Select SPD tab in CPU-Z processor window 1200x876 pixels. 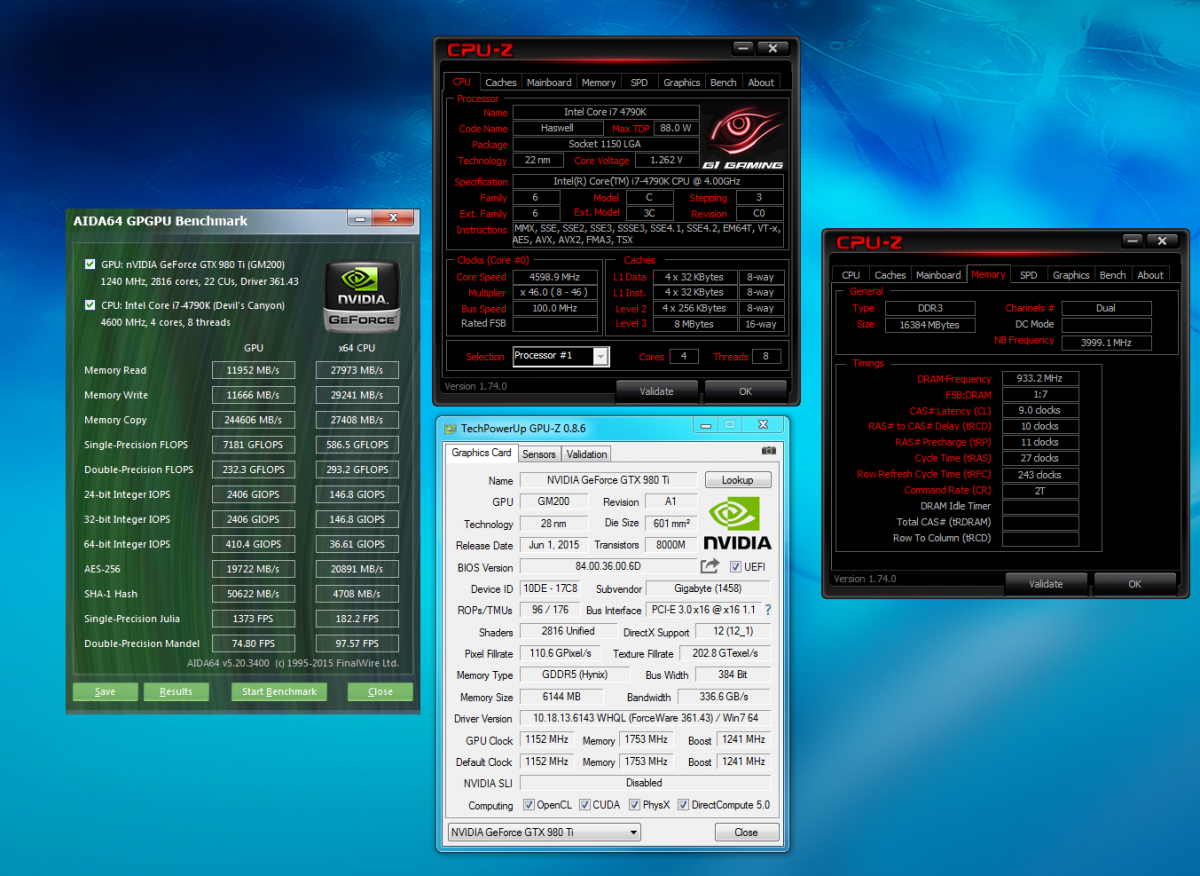click(x=639, y=83)
